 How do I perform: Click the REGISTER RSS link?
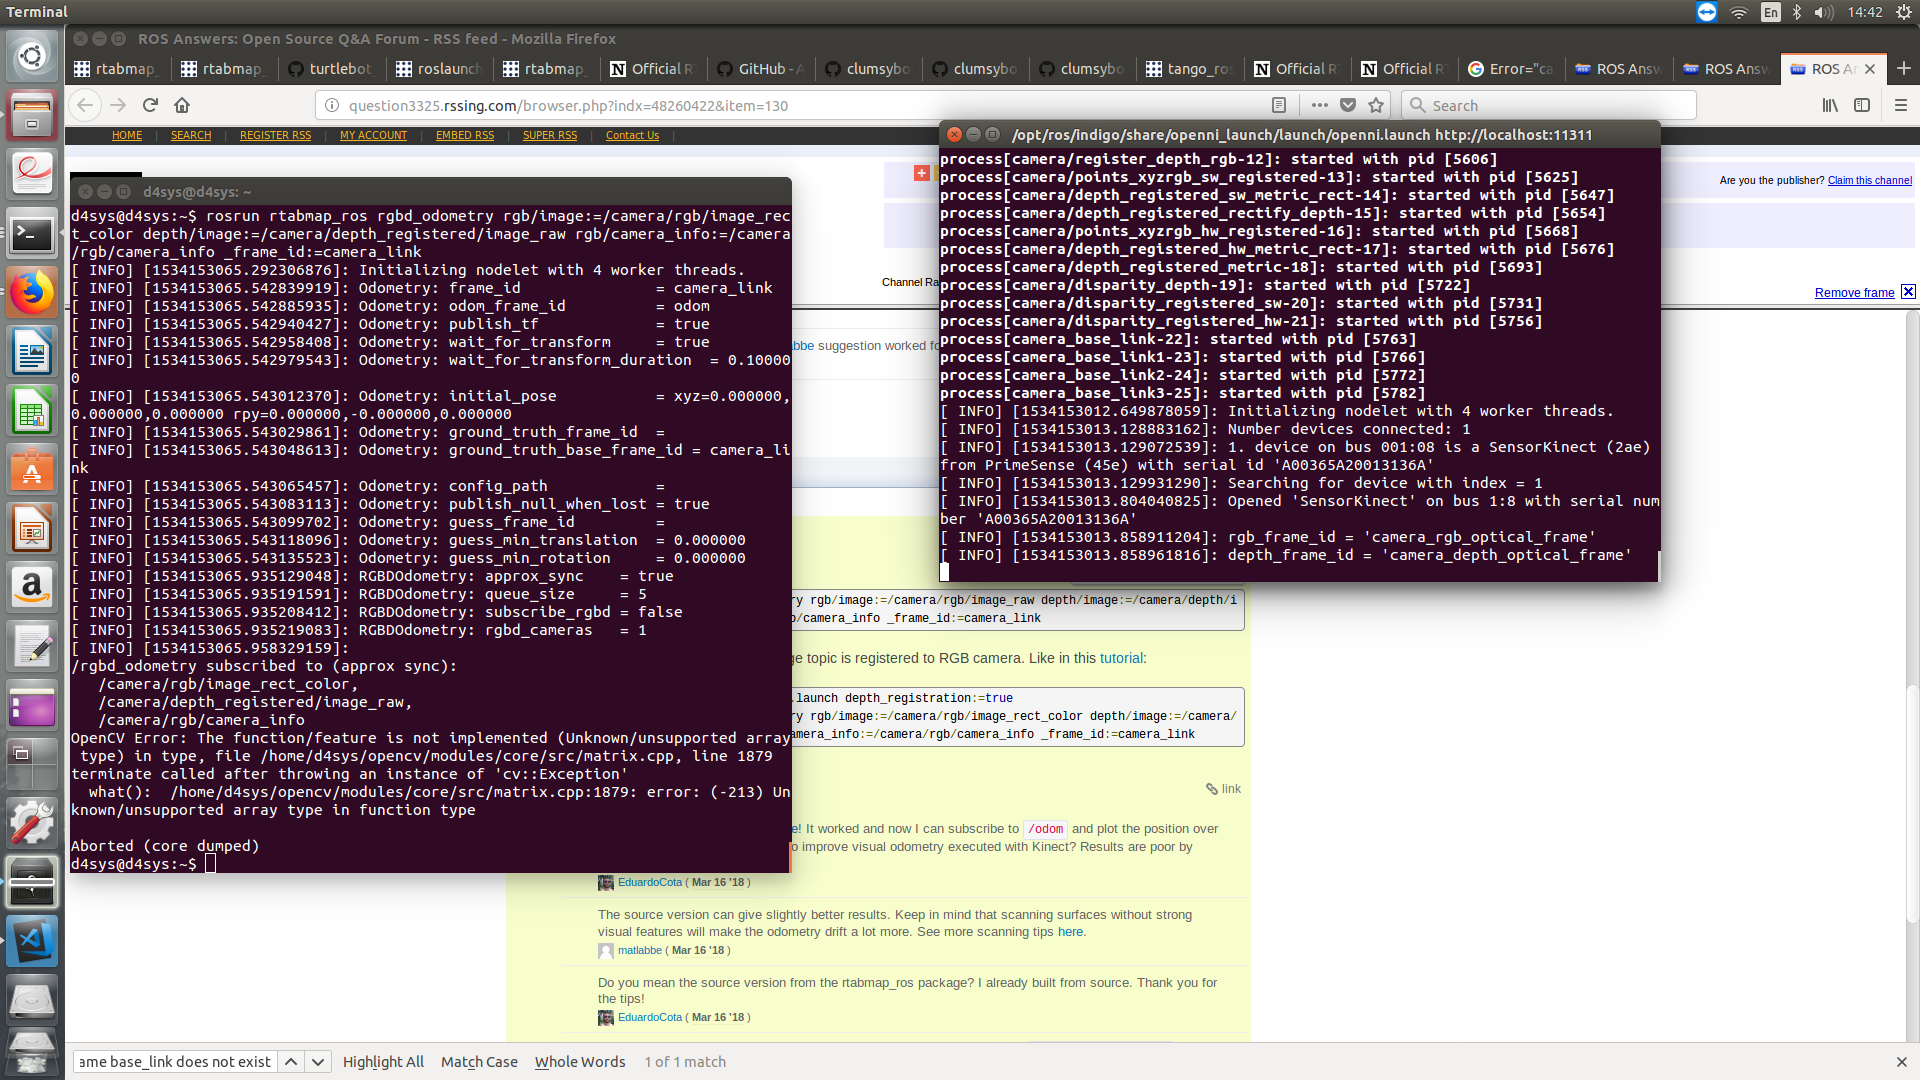[x=275, y=135]
